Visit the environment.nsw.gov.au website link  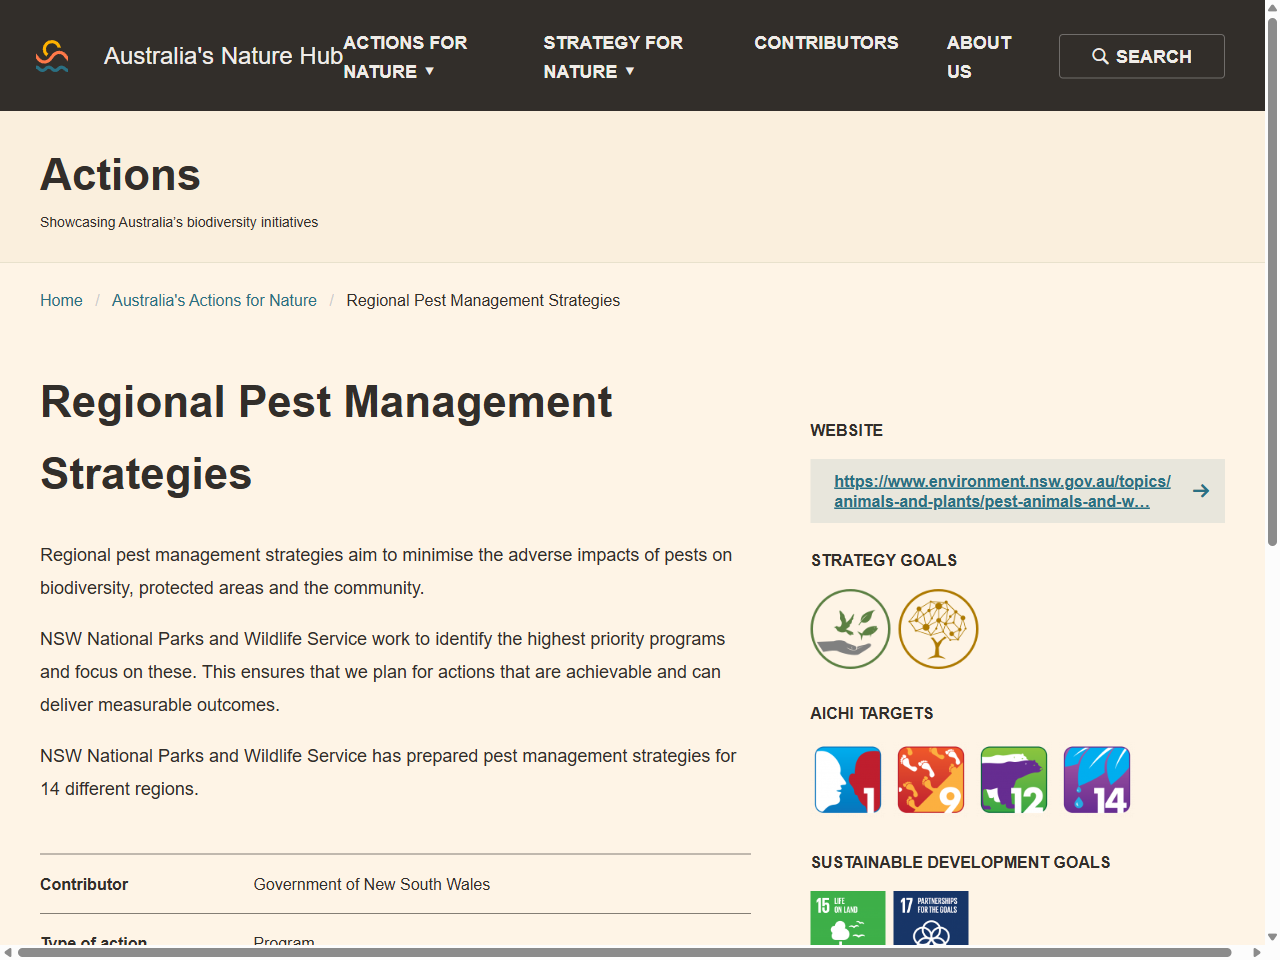coord(1002,491)
